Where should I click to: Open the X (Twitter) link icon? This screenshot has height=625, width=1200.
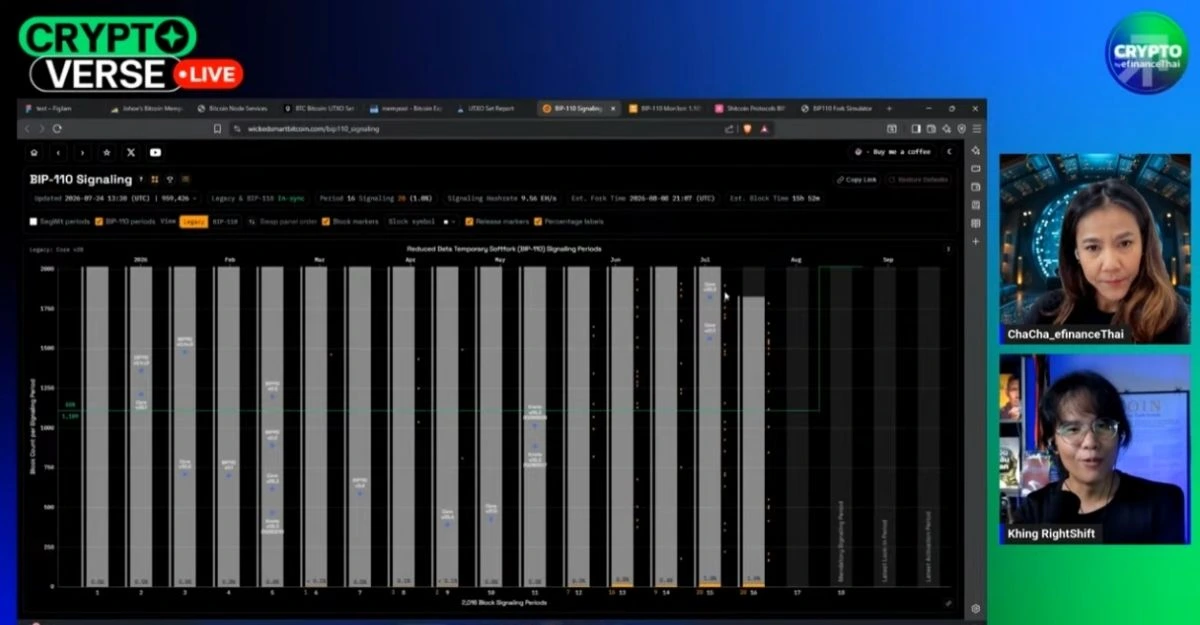click(x=131, y=152)
